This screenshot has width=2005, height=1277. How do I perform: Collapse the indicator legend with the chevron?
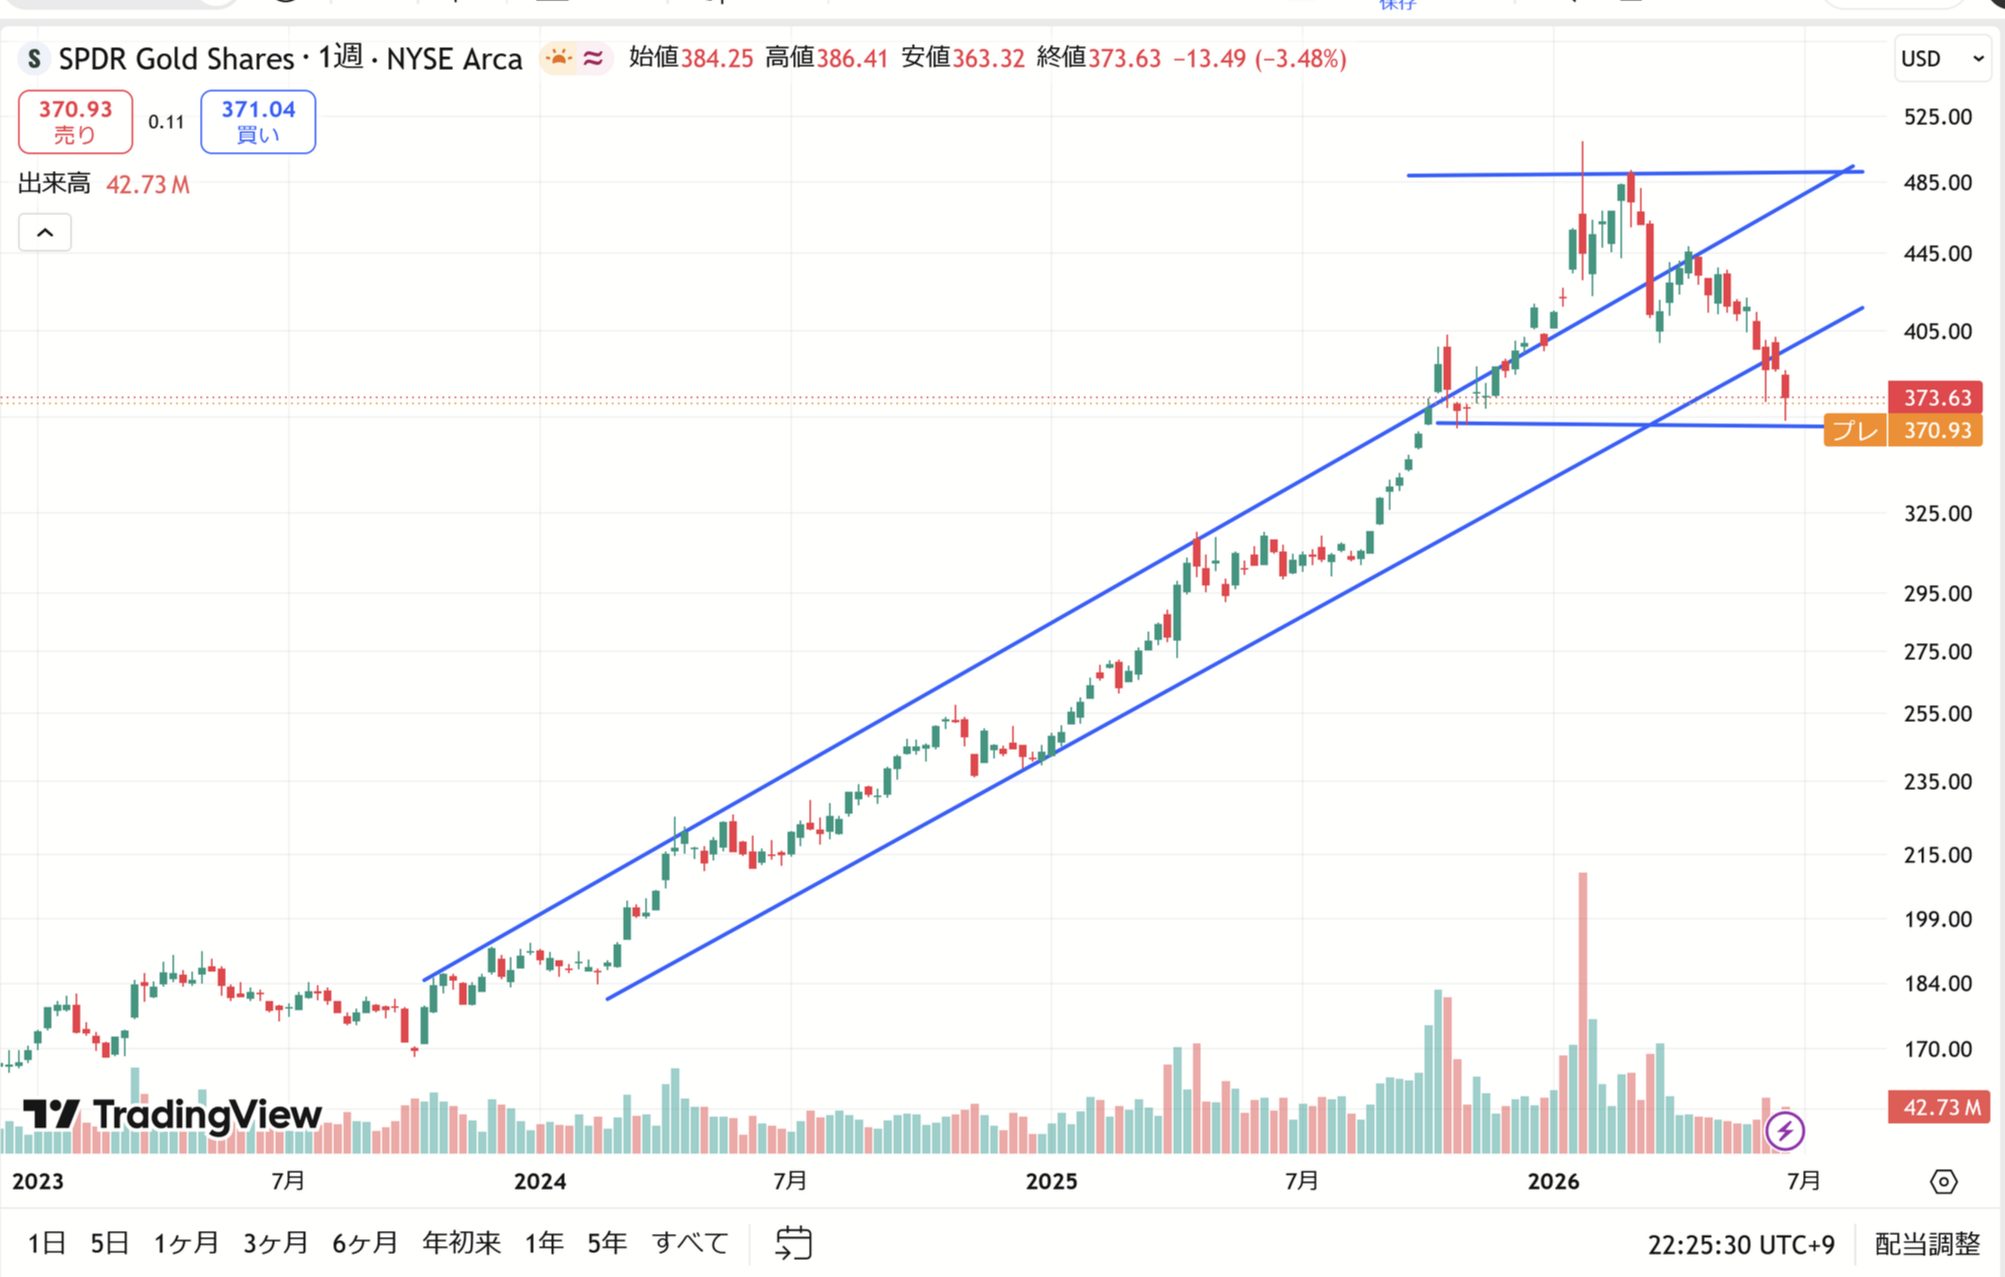coord(45,233)
